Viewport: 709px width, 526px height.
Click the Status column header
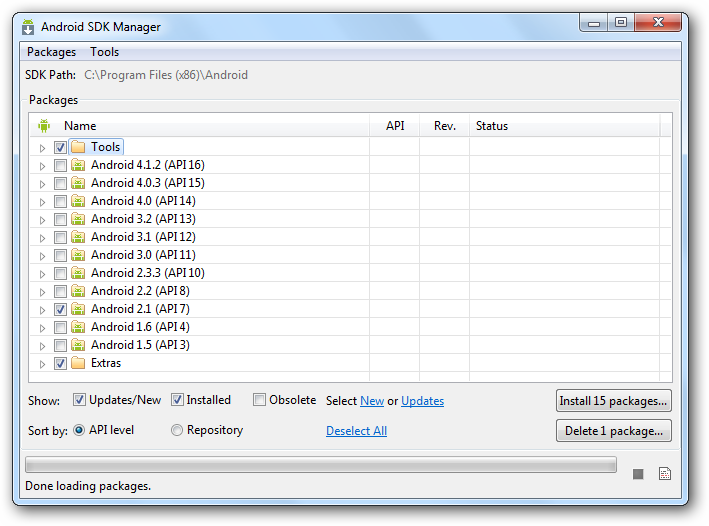(565, 126)
